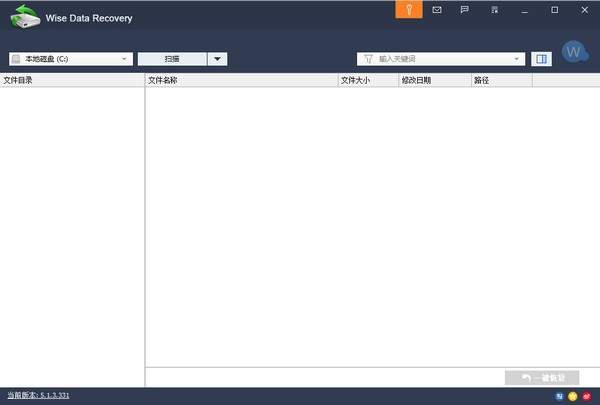Screen dimensions: 600x405
Task: Open the email contact envelope icon
Action: point(436,10)
